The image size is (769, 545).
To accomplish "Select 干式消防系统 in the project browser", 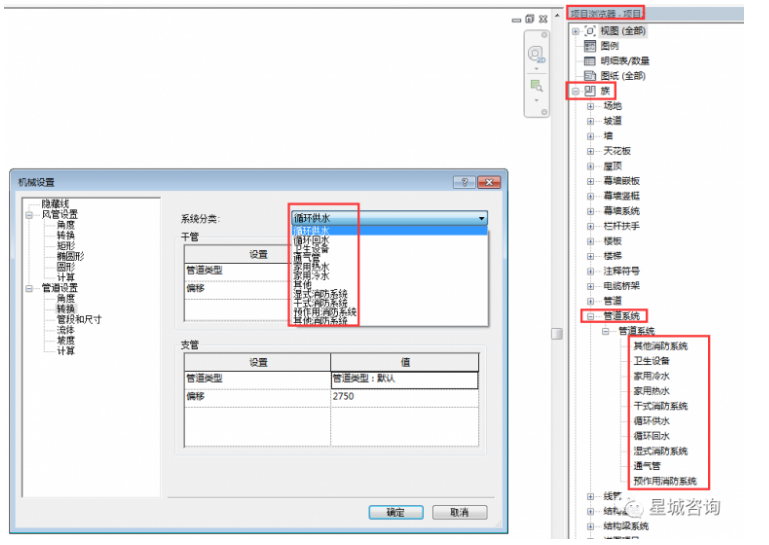I will coord(660,406).
